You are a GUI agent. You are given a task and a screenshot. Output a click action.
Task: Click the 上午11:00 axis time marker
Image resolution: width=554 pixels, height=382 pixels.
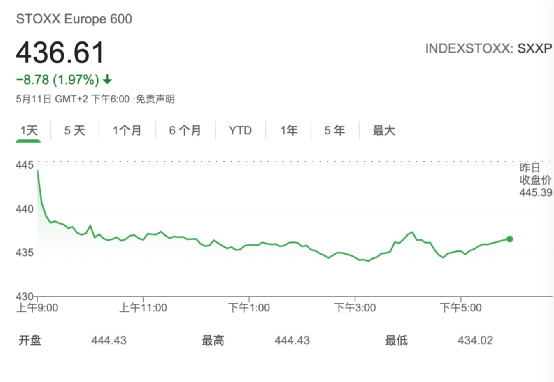[143, 307]
